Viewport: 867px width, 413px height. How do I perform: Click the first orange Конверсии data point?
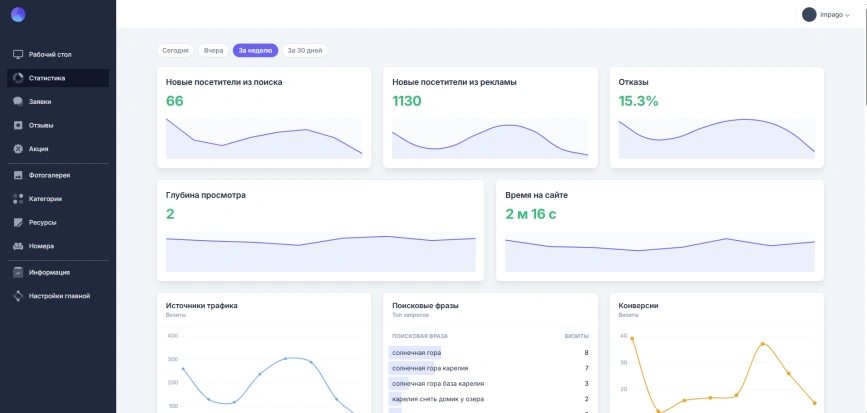point(632,338)
